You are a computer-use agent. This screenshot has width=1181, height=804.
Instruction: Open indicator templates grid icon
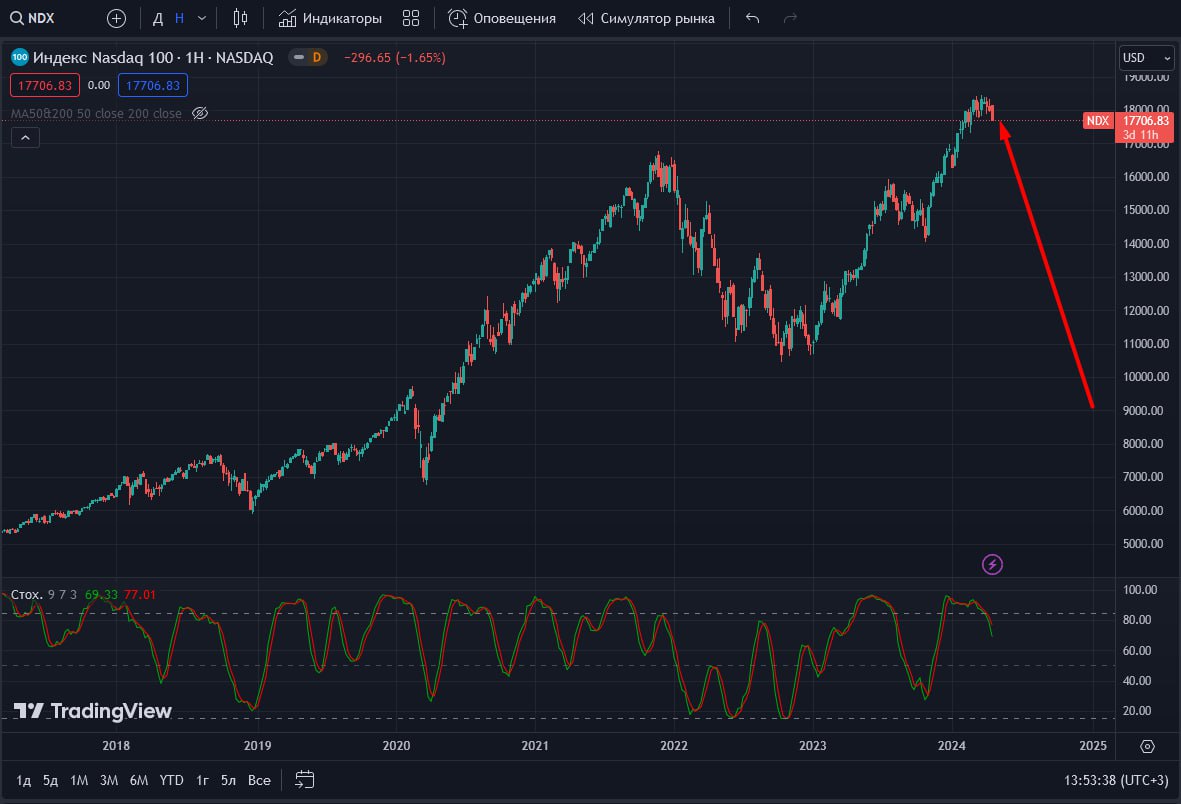click(410, 18)
